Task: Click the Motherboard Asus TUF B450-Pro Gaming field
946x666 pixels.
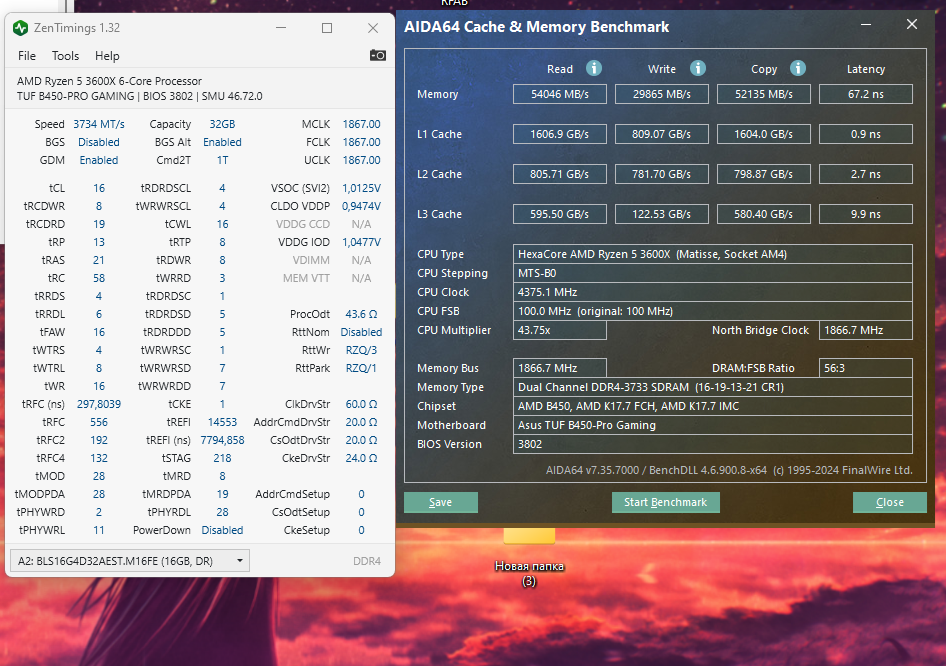Action: (x=713, y=425)
